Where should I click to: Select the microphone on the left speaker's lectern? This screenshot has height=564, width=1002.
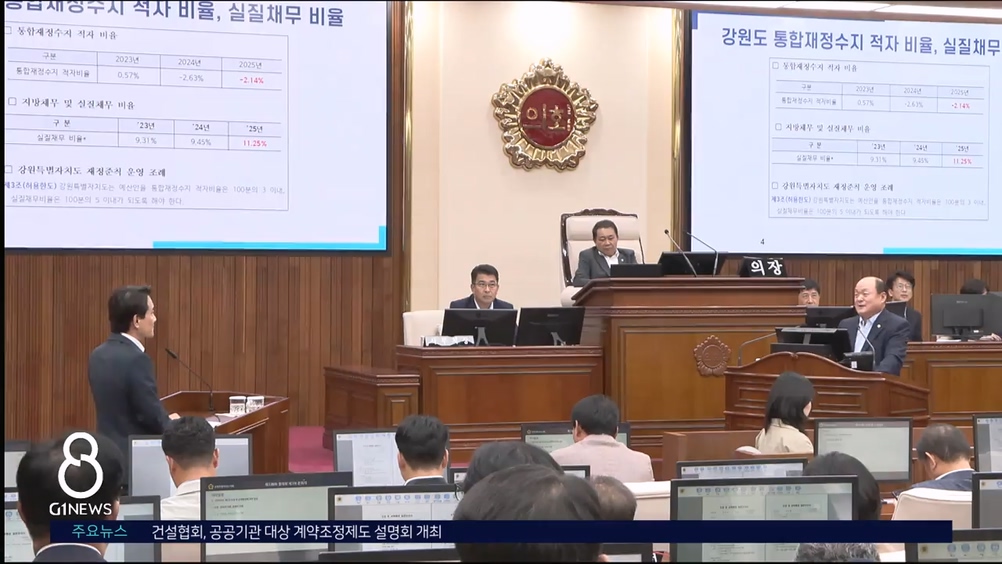coord(190,377)
